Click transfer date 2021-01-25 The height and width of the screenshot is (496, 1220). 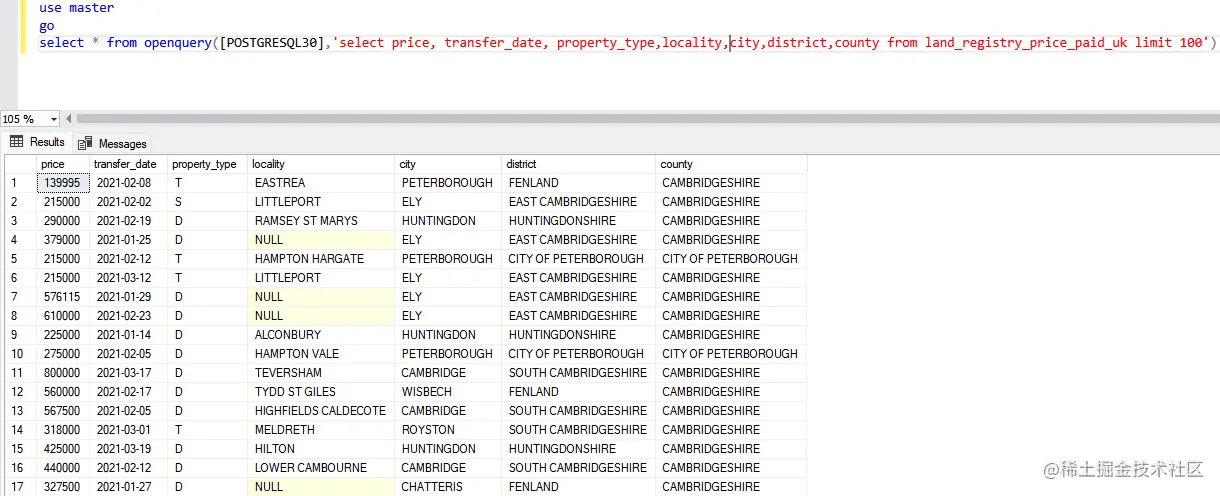(128, 240)
